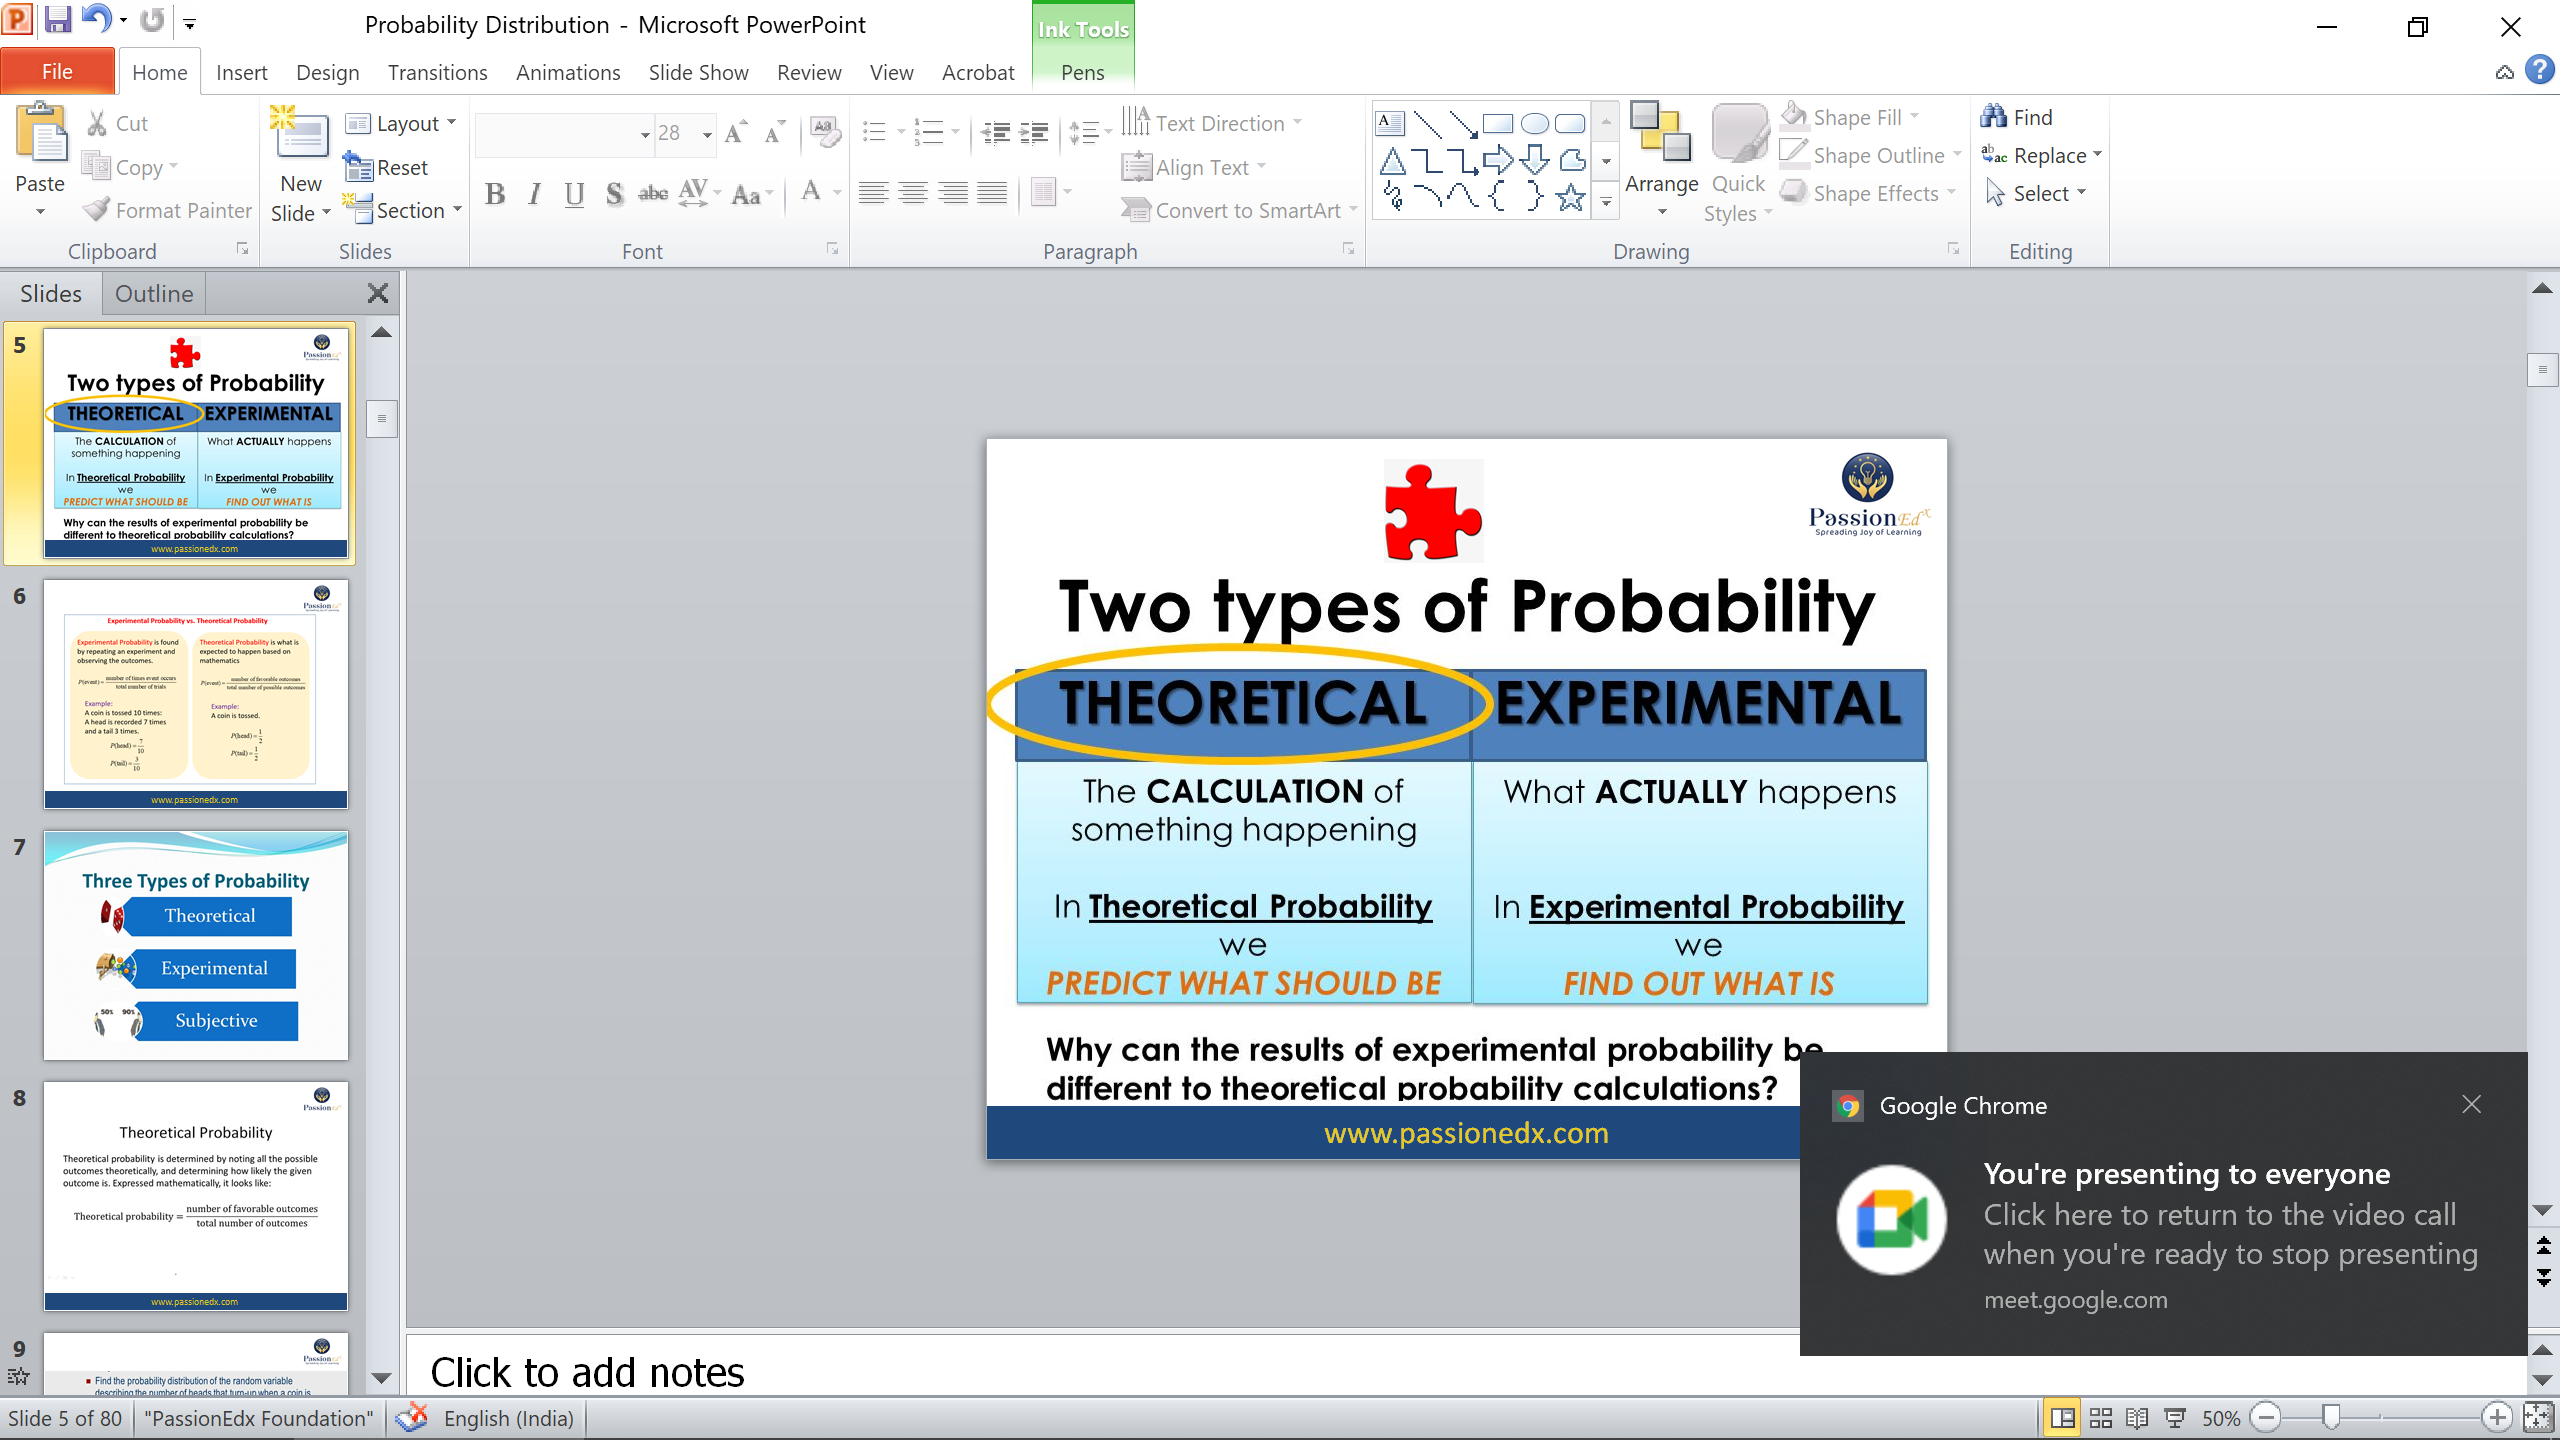Dismiss the Google Chrome notification
This screenshot has height=1440, width=2560.
[2472, 1104]
